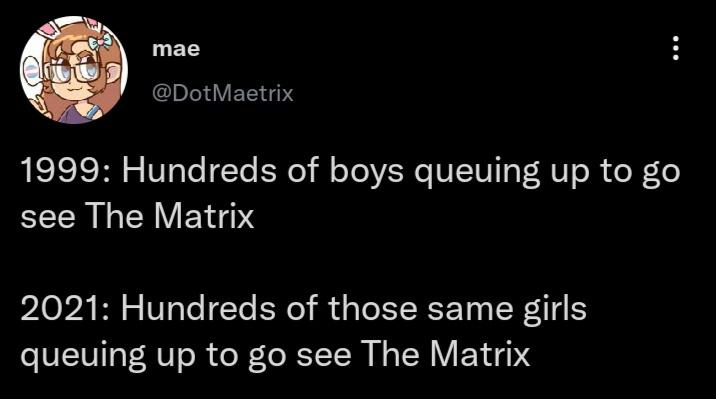This screenshot has height=399, width=716.
Task: Click the display name mae
Action: click(176, 48)
